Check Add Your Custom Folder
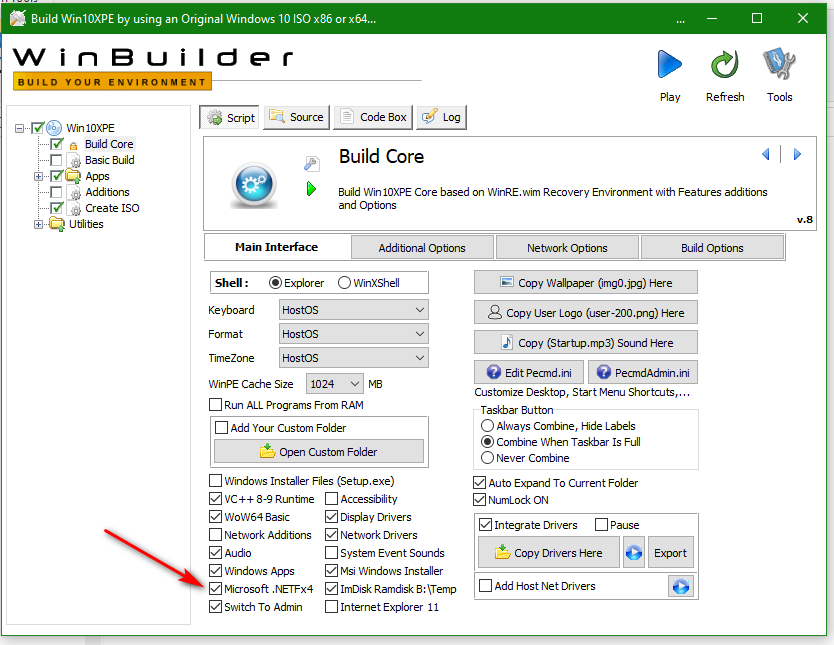Viewport: 834px width, 645px height. click(222, 428)
